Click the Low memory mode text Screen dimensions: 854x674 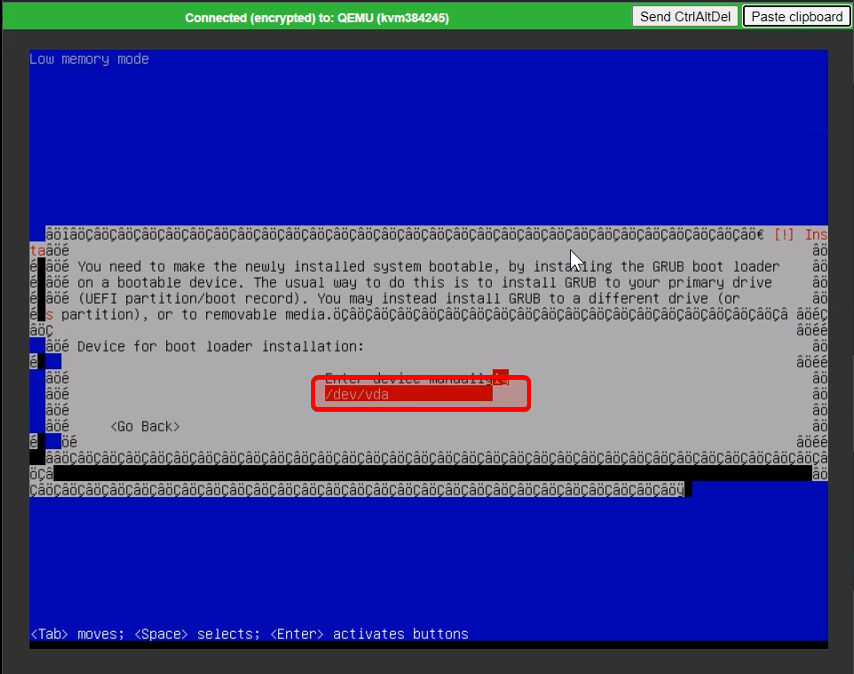coord(89,59)
